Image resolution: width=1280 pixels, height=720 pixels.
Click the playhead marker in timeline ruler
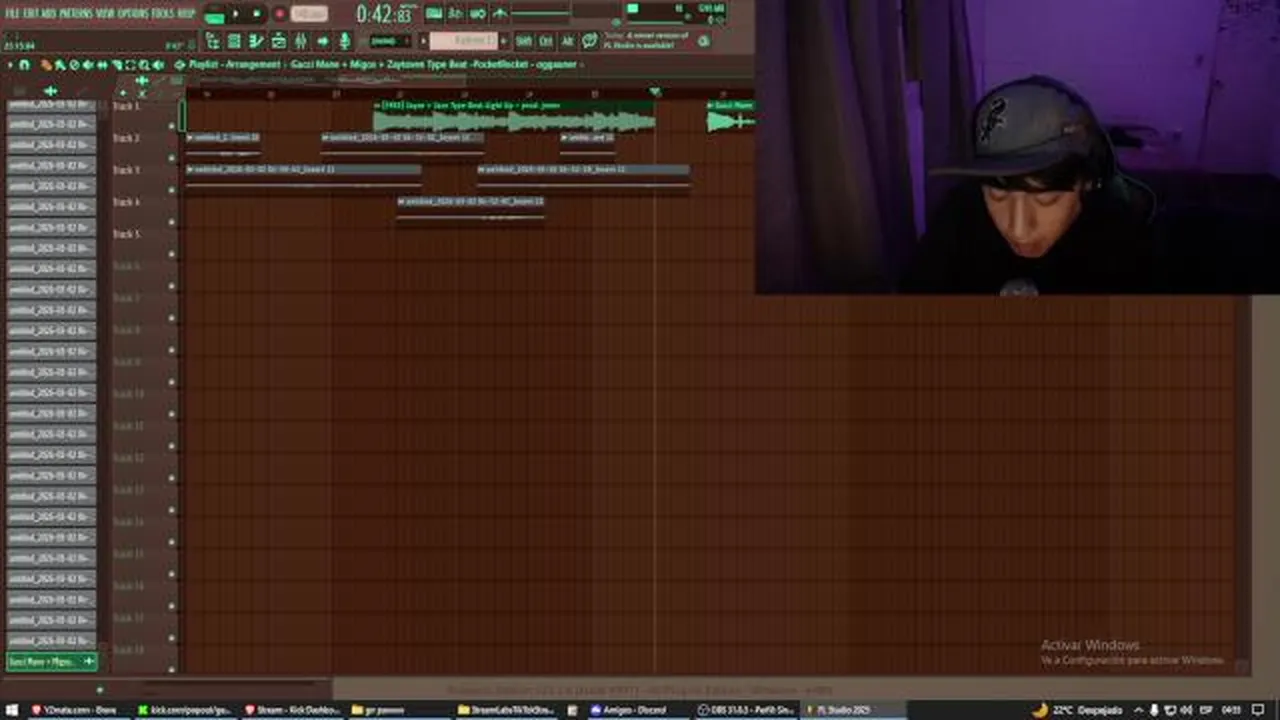click(655, 92)
